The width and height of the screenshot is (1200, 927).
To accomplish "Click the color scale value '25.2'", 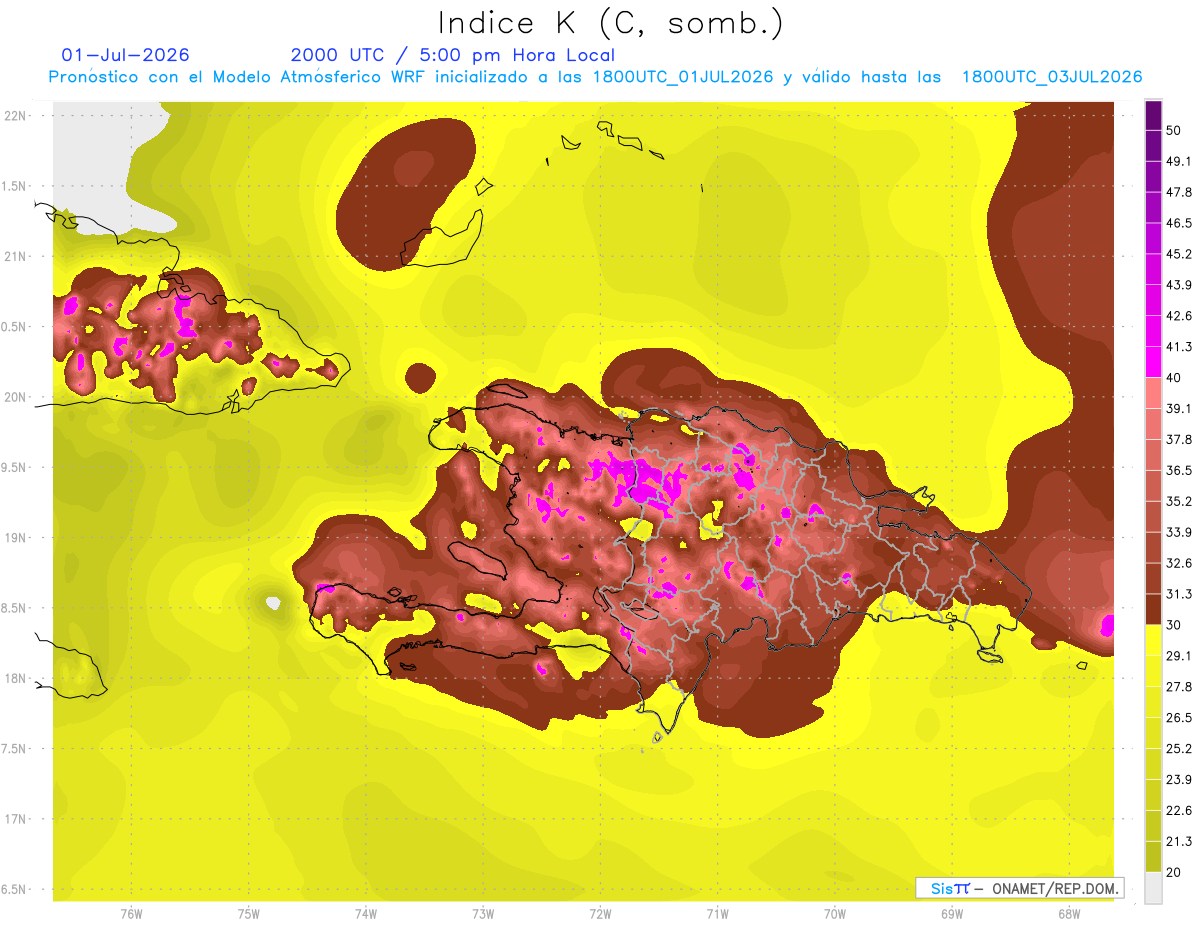I will click(1178, 749).
